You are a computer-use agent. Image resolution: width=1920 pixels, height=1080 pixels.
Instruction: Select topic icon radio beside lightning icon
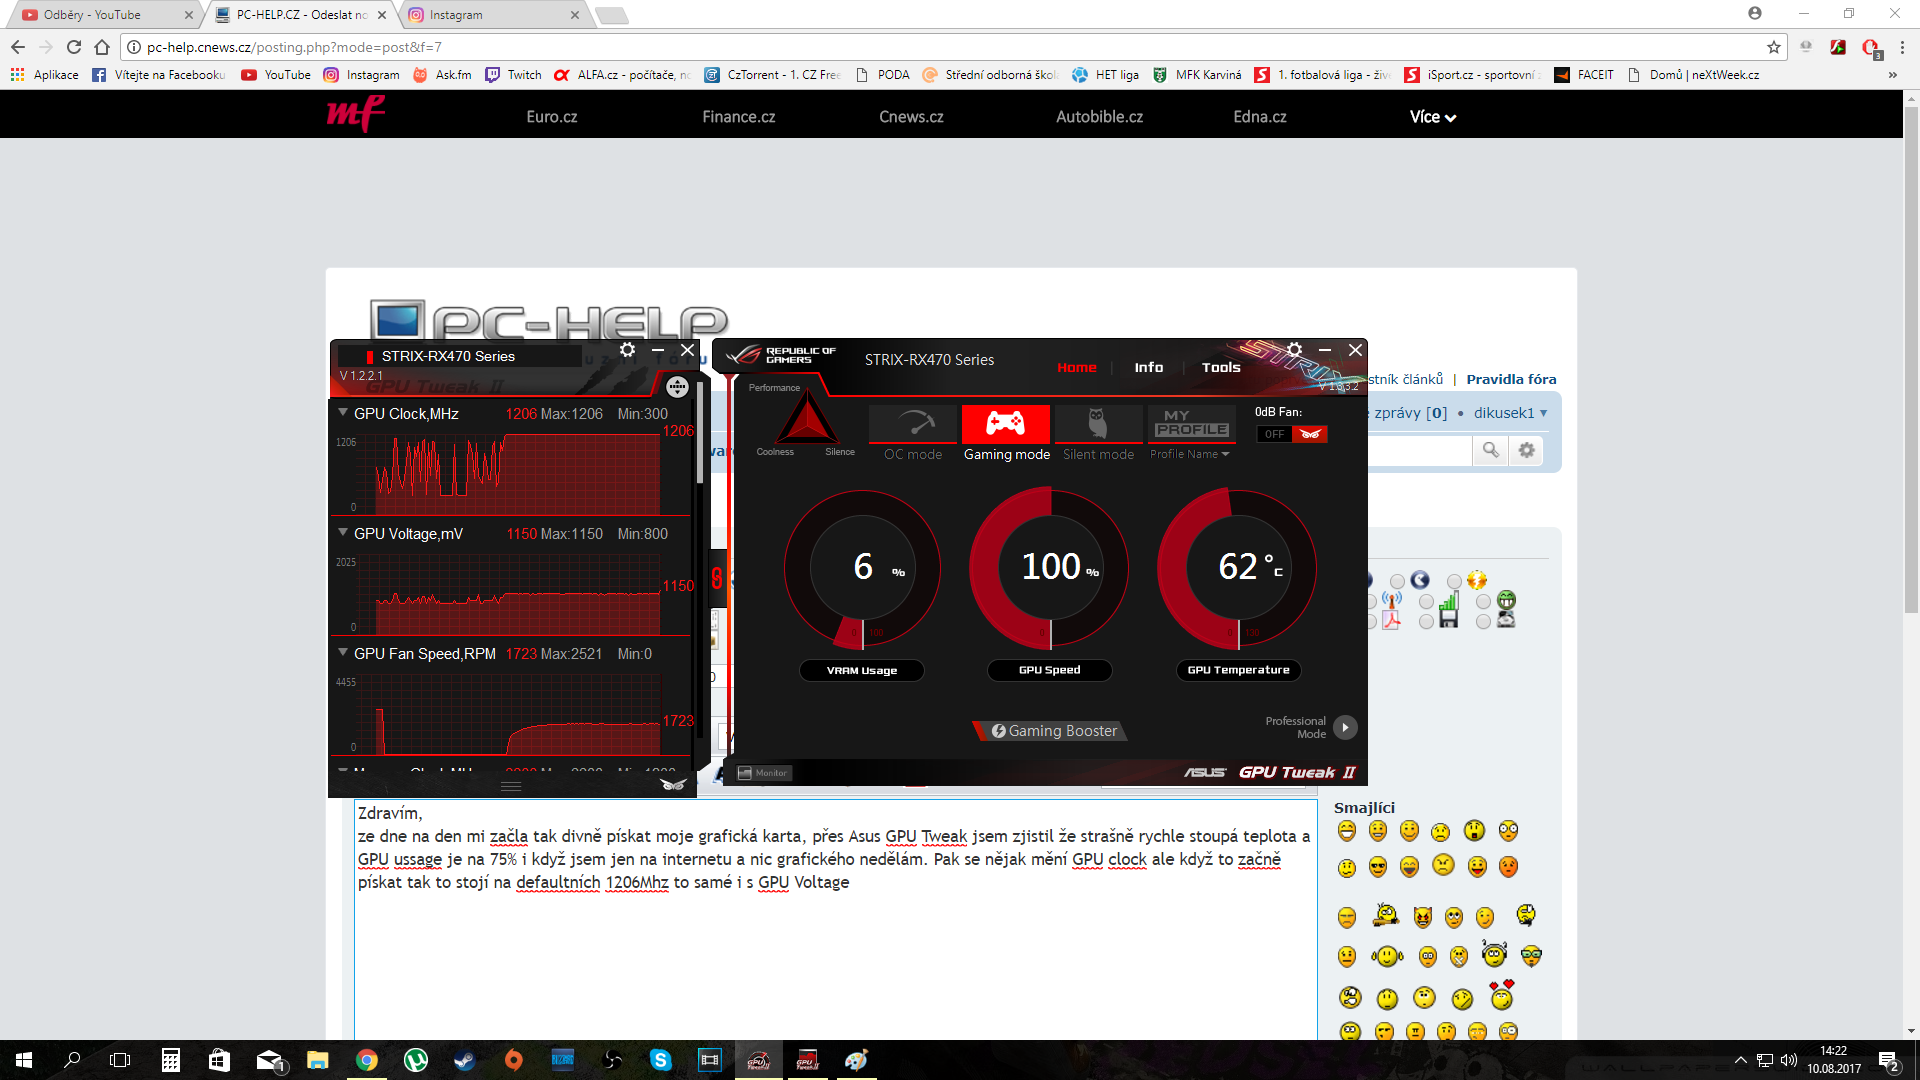coord(1454,581)
